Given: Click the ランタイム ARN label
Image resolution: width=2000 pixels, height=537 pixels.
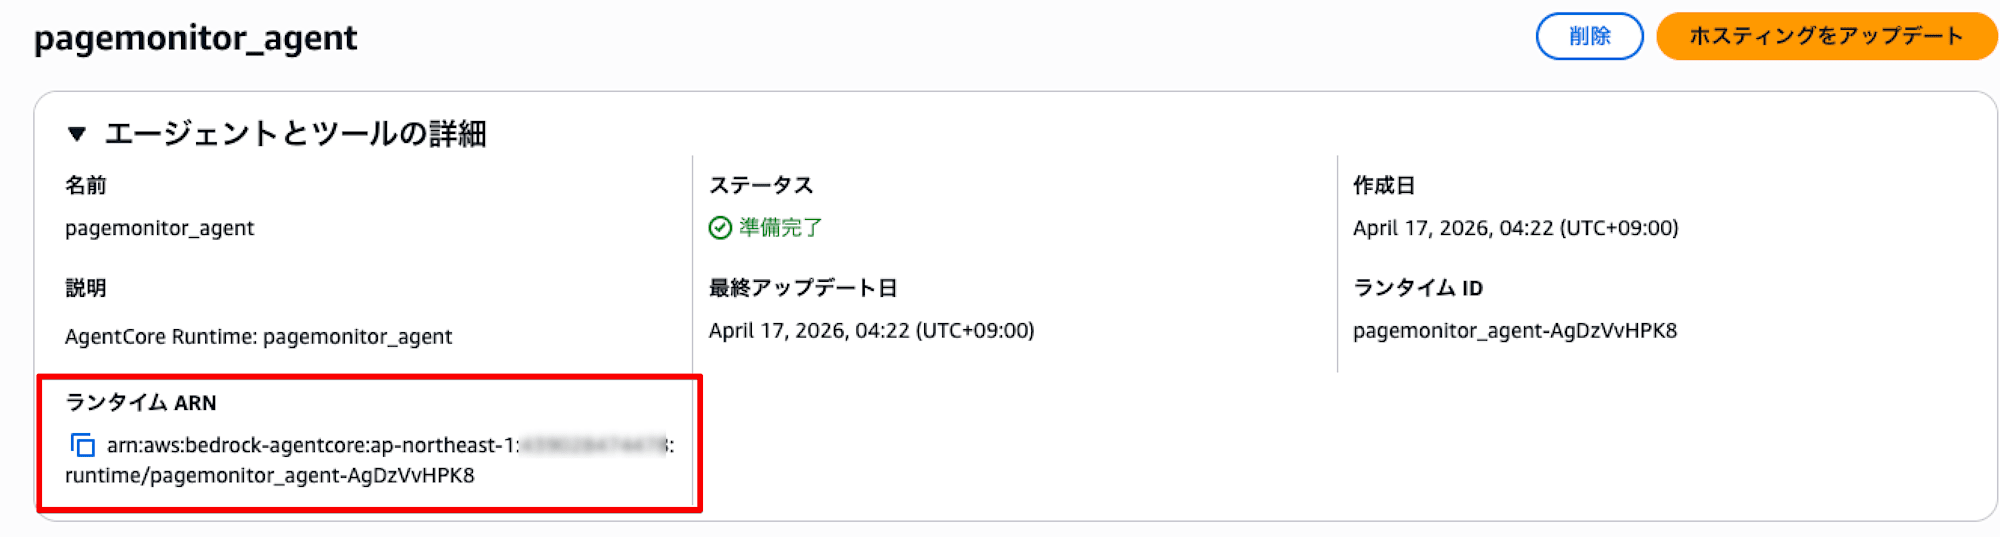Looking at the screenshot, I should tap(141, 402).
